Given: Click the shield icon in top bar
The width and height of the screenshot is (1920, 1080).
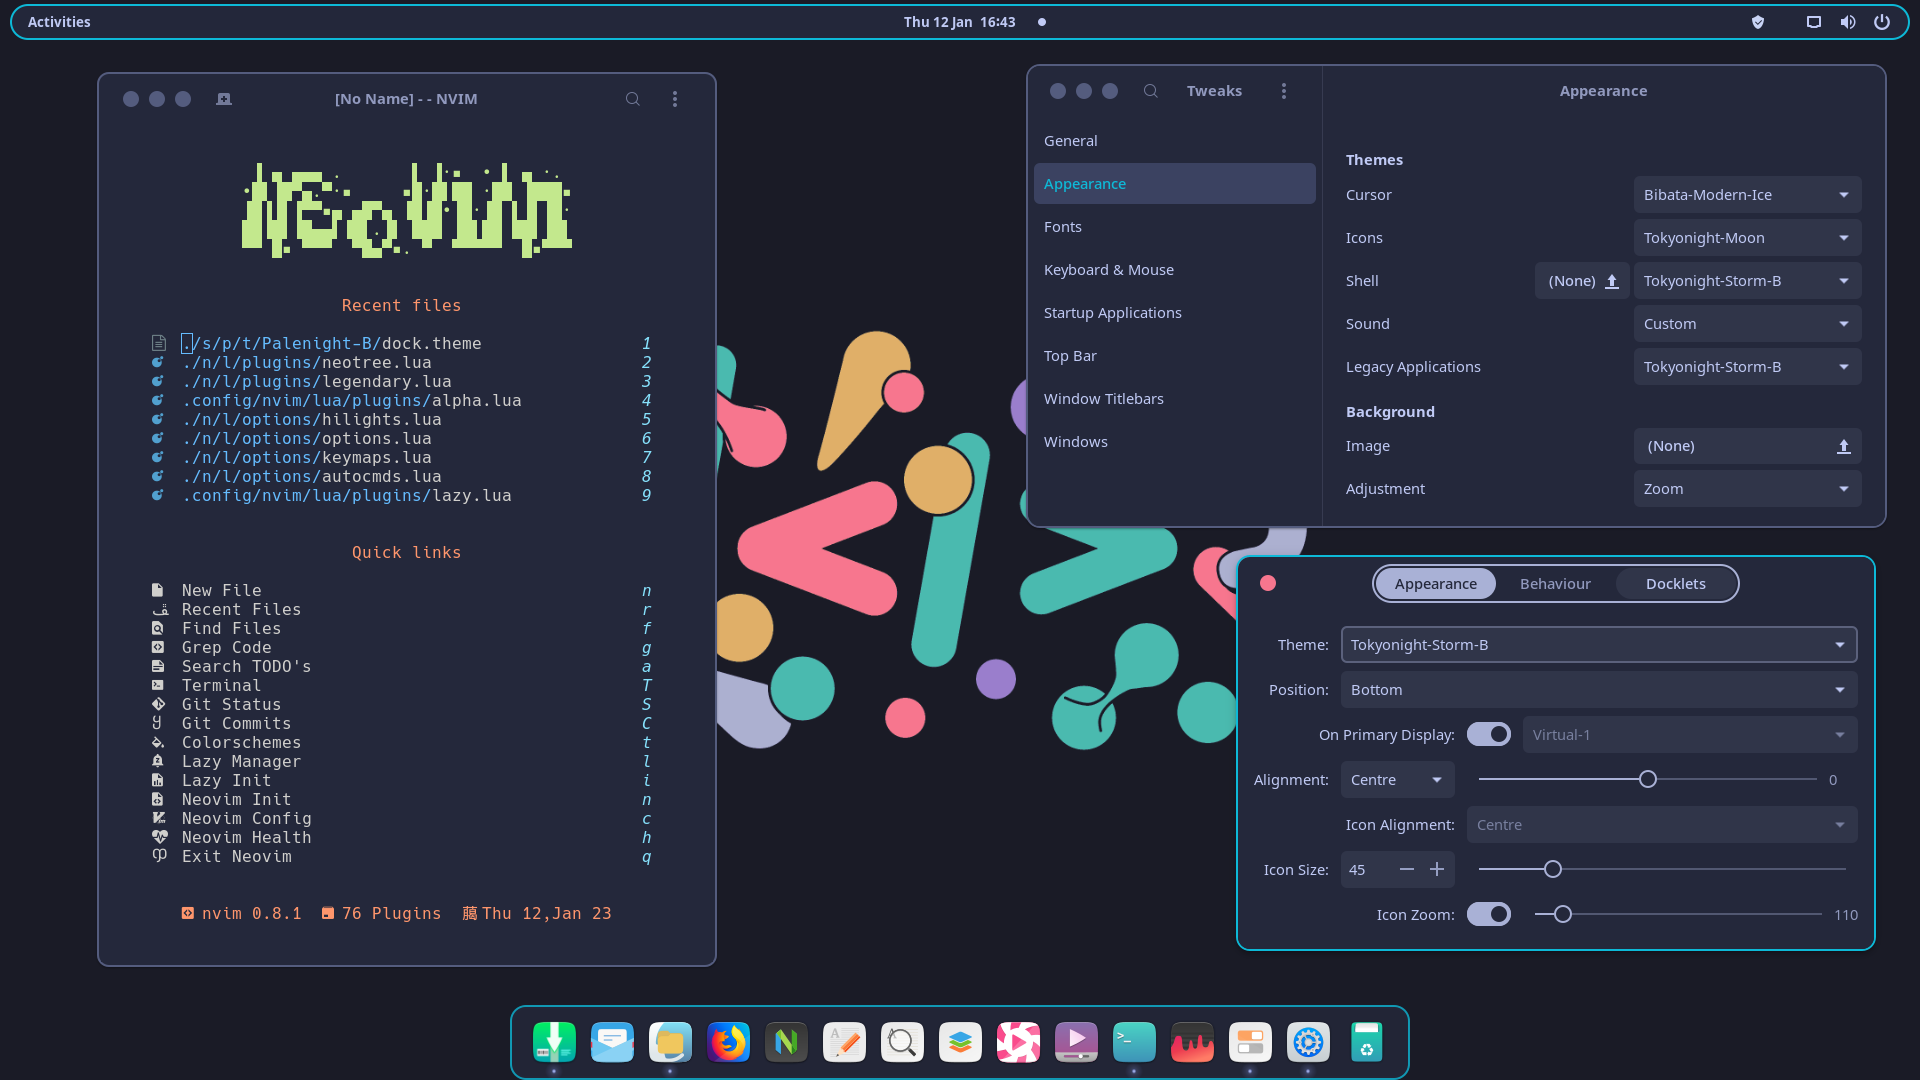Looking at the screenshot, I should pyautogui.click(x=1758, y=22).
